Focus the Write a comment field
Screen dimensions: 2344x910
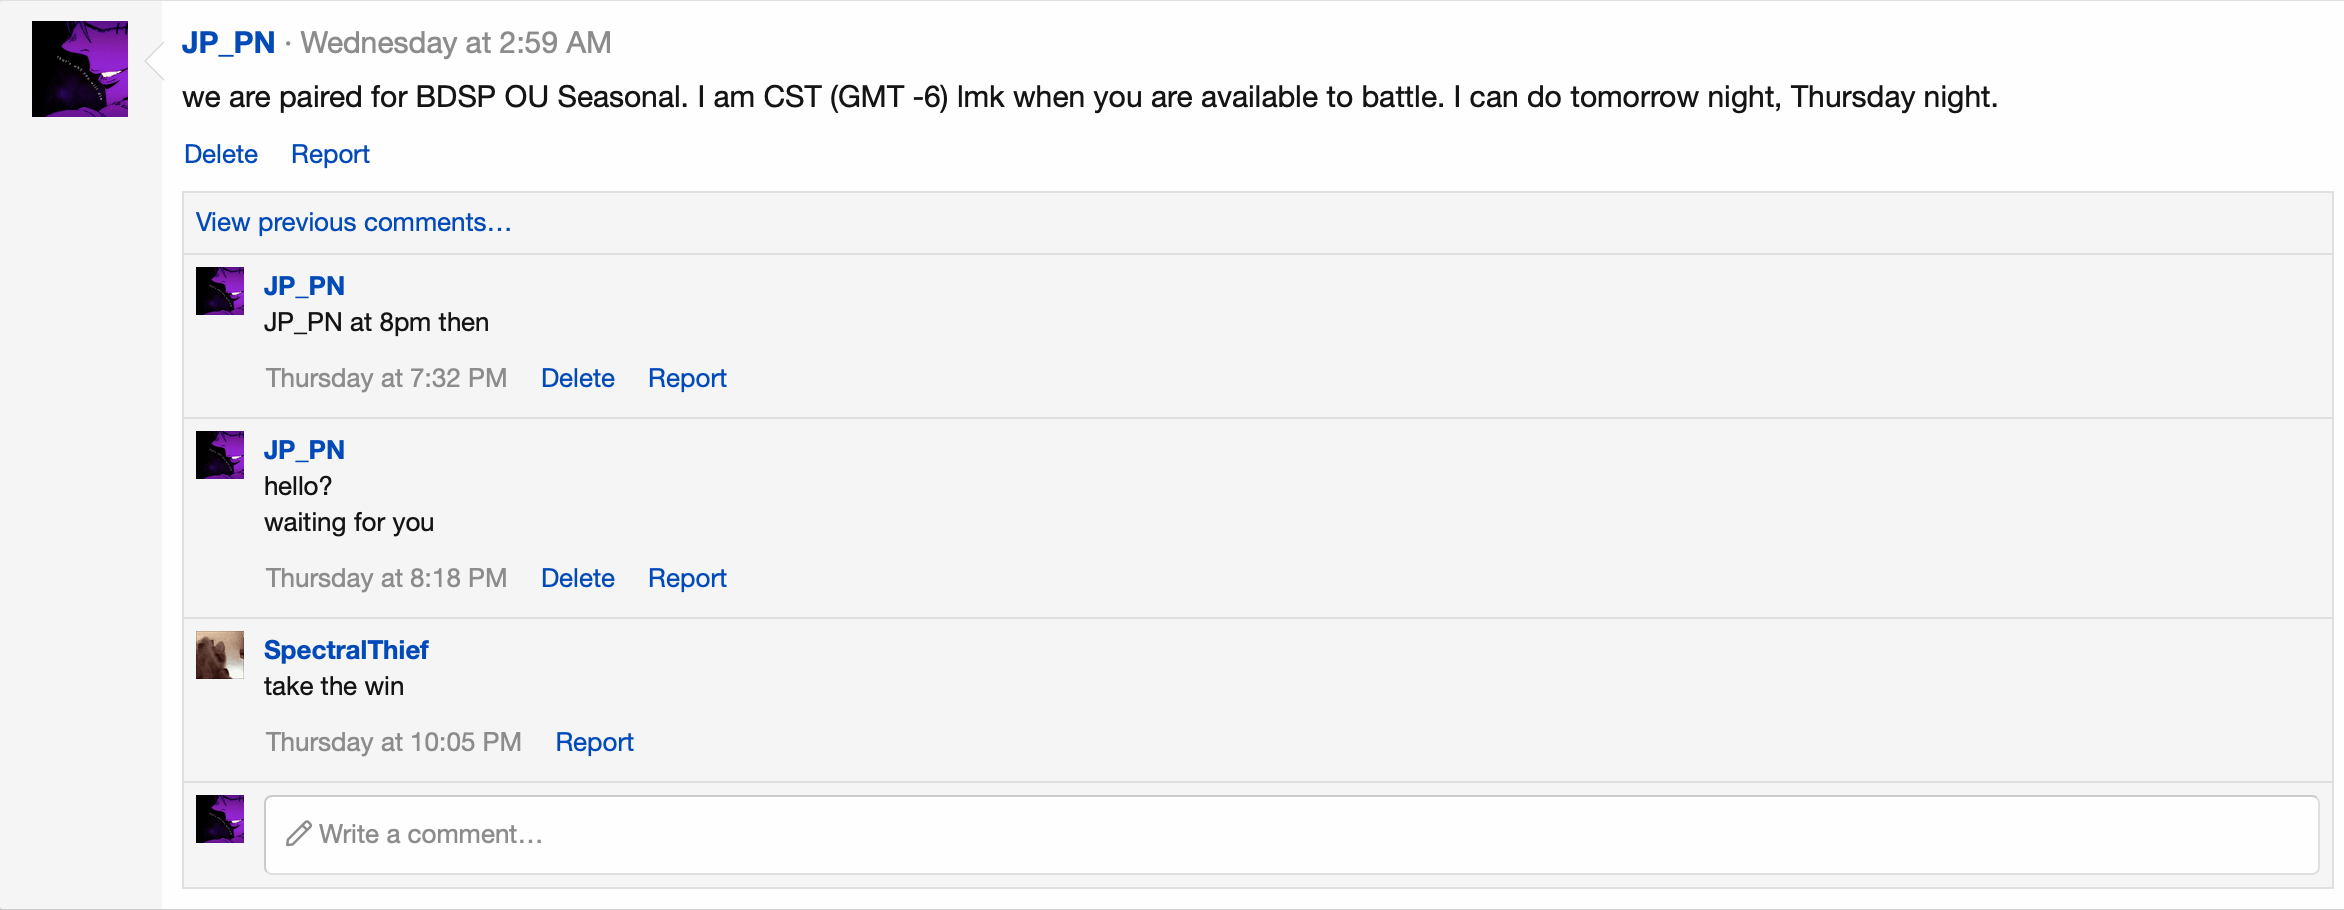[x=1291, y=835]
